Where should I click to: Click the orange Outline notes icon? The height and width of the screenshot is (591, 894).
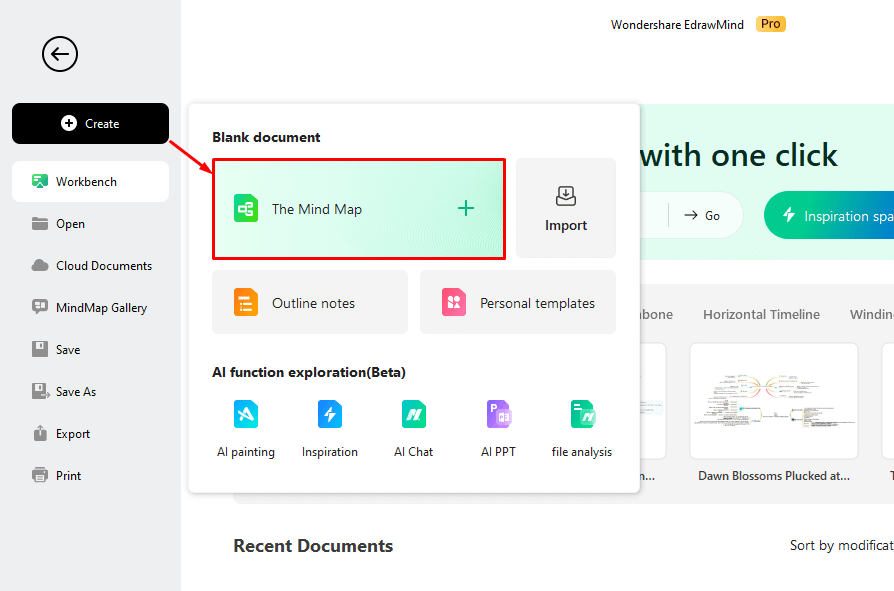point(246,303)
